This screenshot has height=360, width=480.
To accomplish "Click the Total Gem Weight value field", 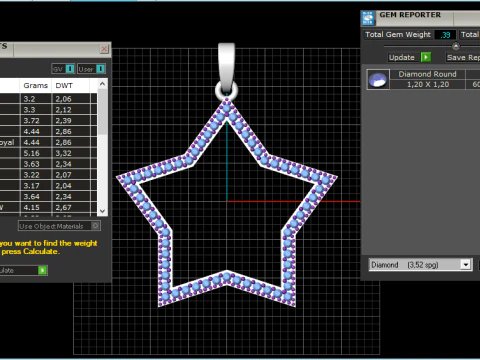I will tap(445, 35).
